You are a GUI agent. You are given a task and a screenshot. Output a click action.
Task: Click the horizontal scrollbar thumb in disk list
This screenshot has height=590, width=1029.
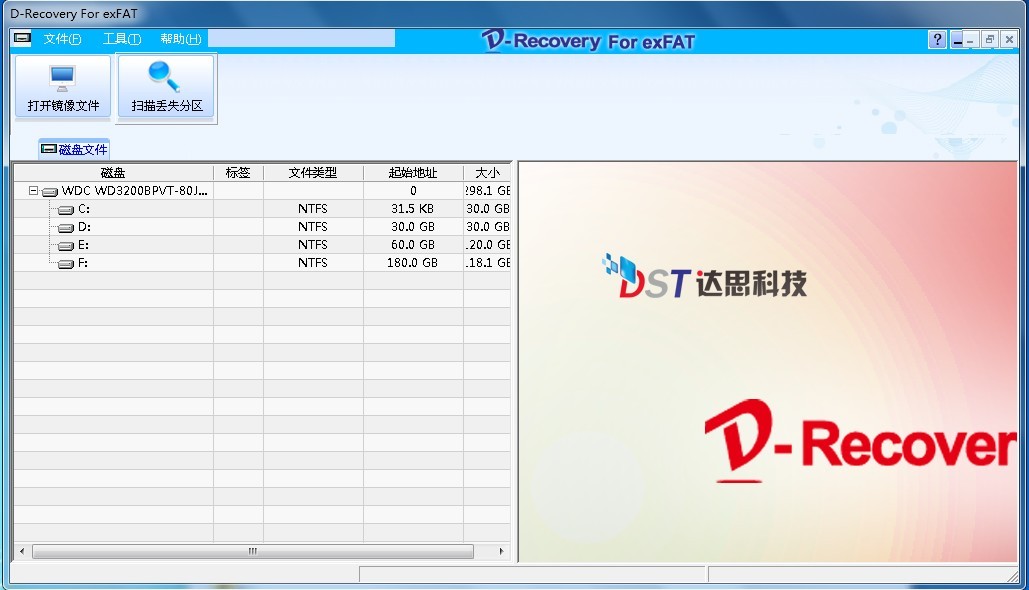tap(252, 551)
